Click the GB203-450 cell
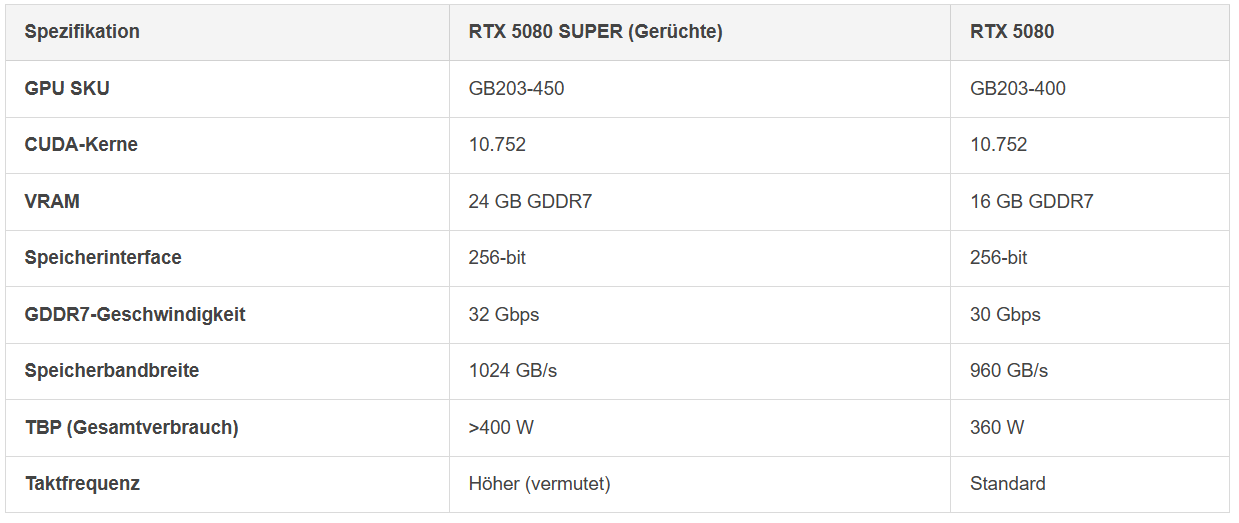Image resolution: width=1239 pixels, height=523 pixels. (x=516, y=88)
